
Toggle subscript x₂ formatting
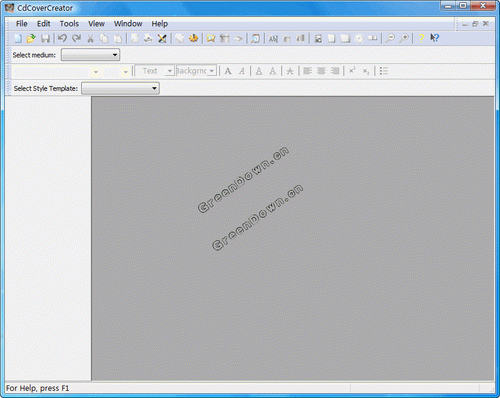click(x=366, y=71)
